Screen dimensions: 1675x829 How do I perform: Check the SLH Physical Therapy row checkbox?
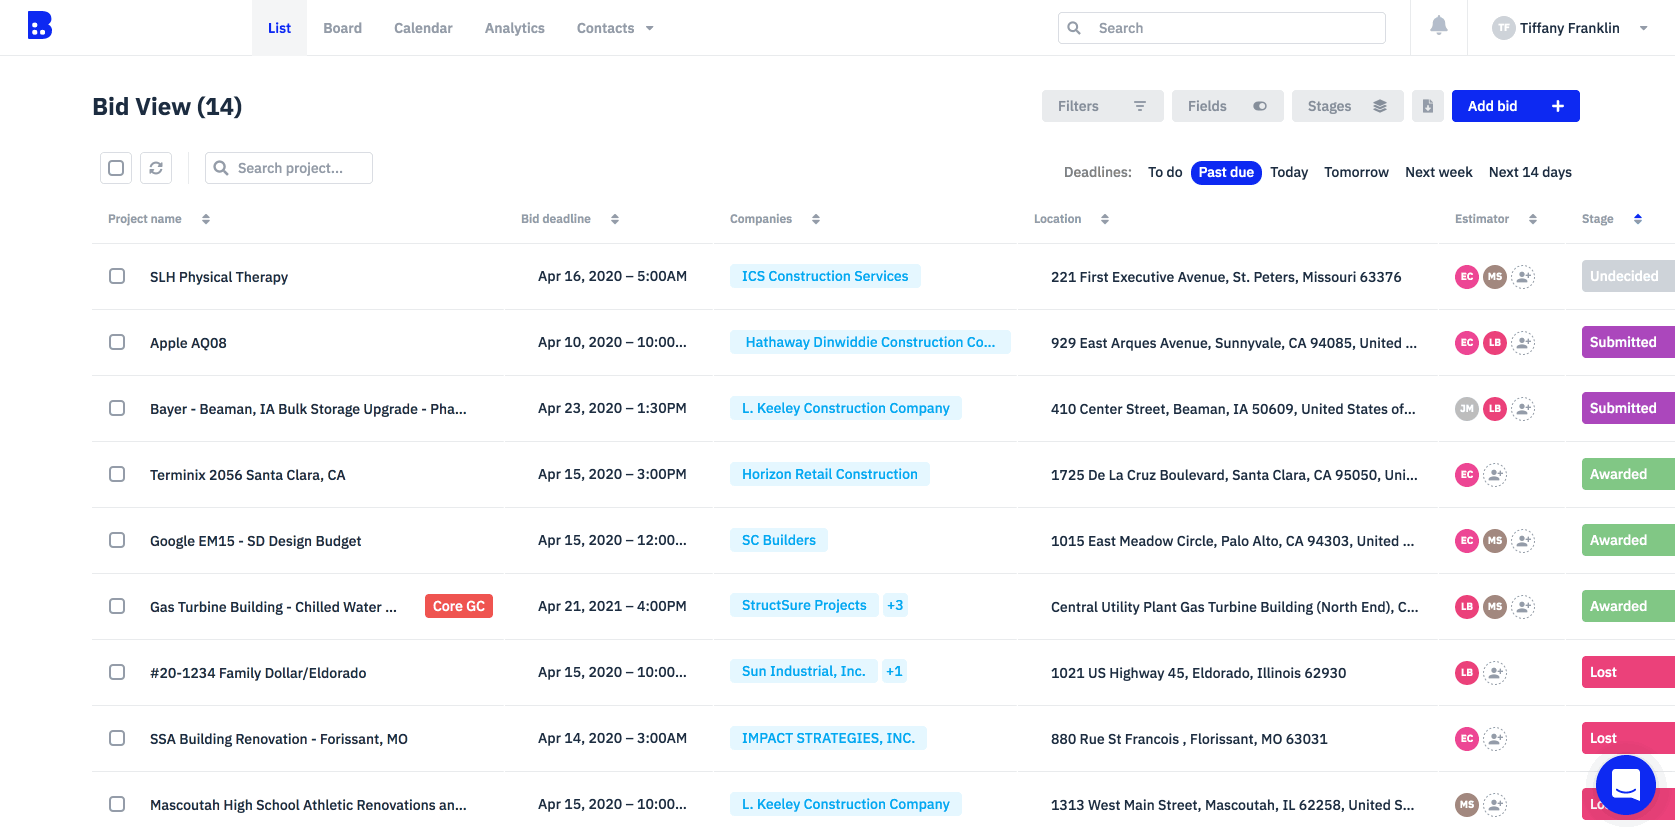[x=117, y=276]
